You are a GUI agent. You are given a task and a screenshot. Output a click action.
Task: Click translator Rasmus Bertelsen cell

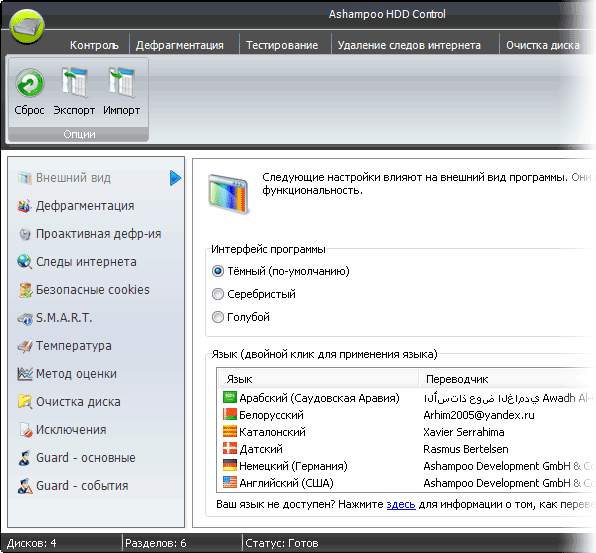point(466,449)
